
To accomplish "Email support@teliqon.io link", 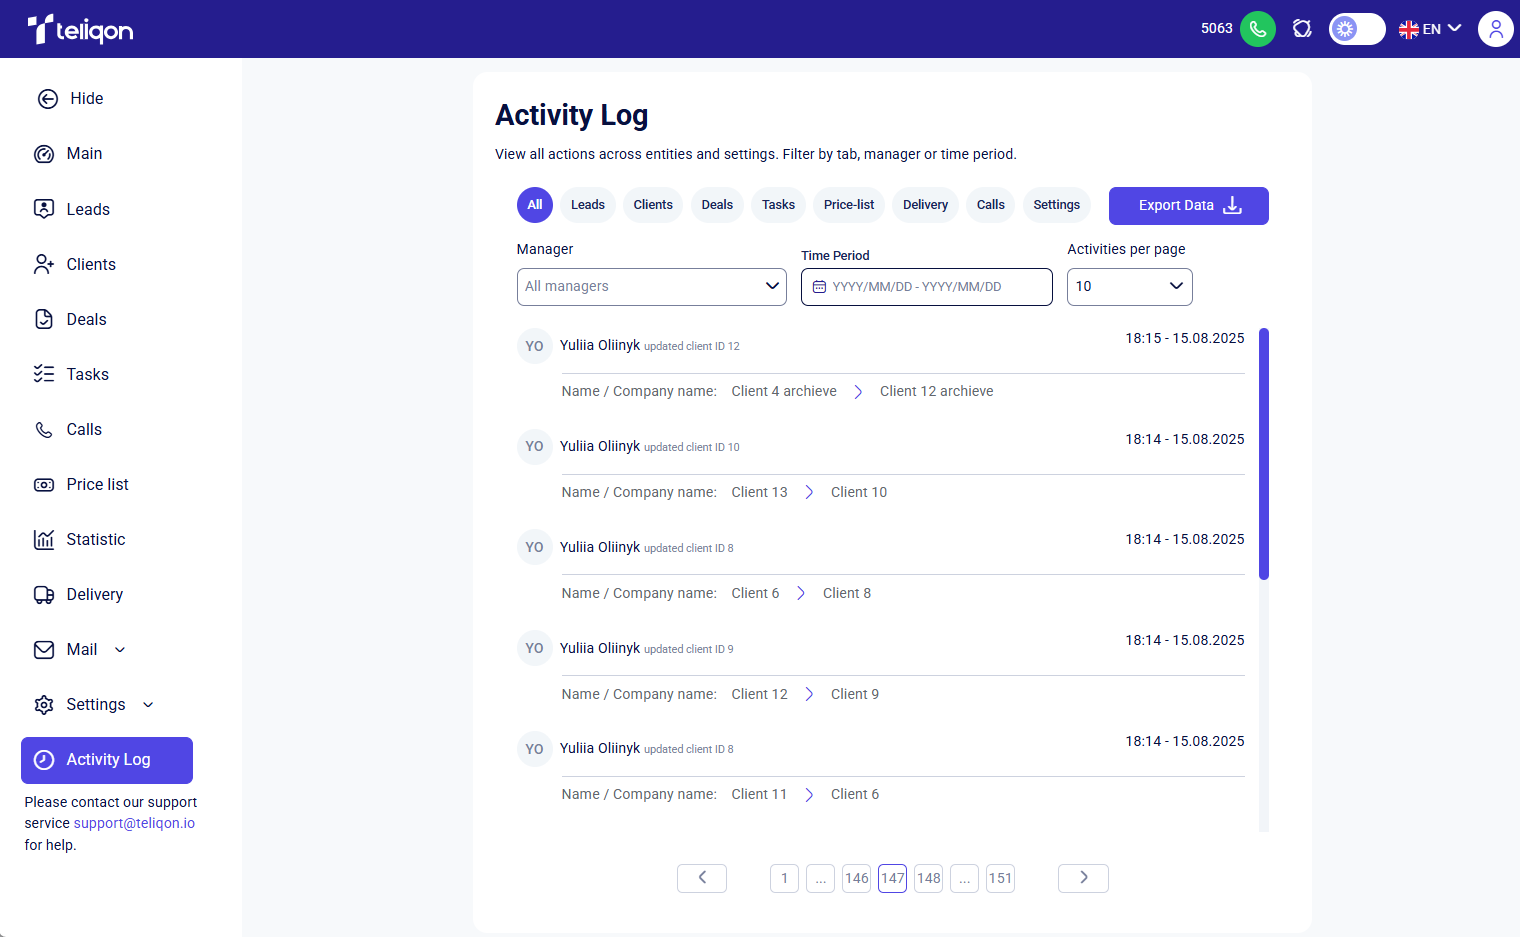I will pos(134,823).
